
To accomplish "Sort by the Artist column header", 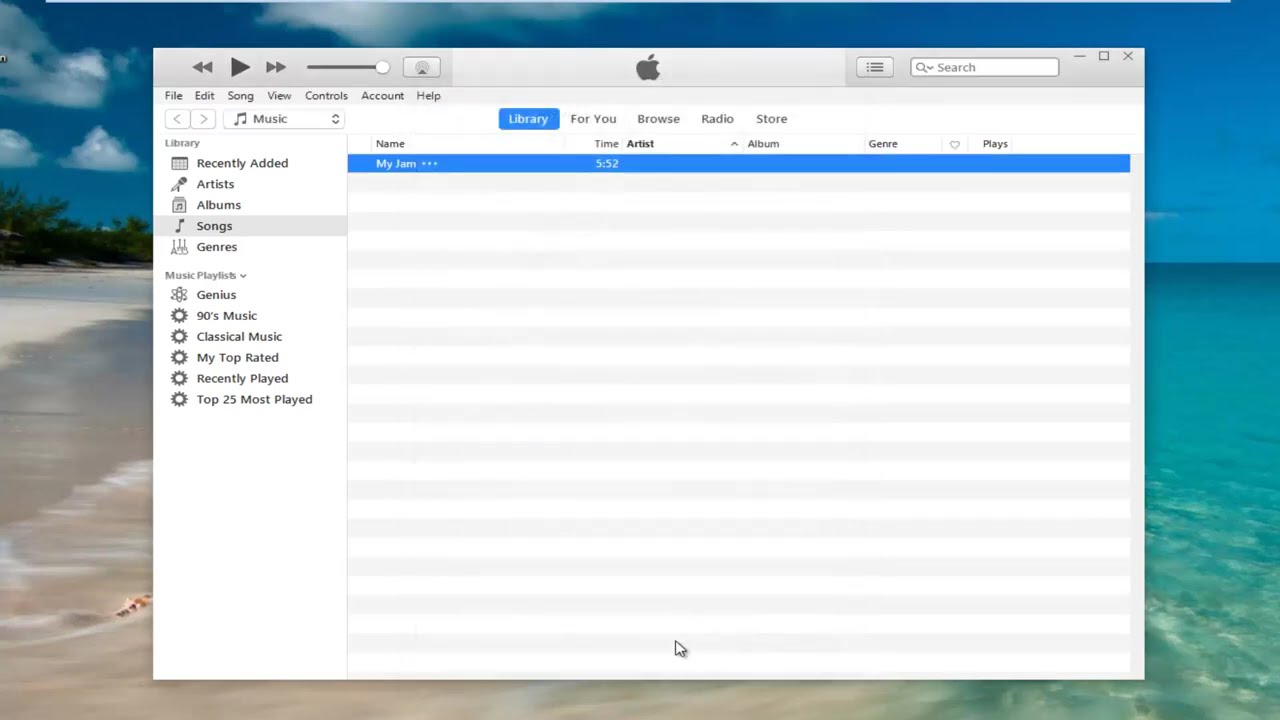I will pos(640,144).
